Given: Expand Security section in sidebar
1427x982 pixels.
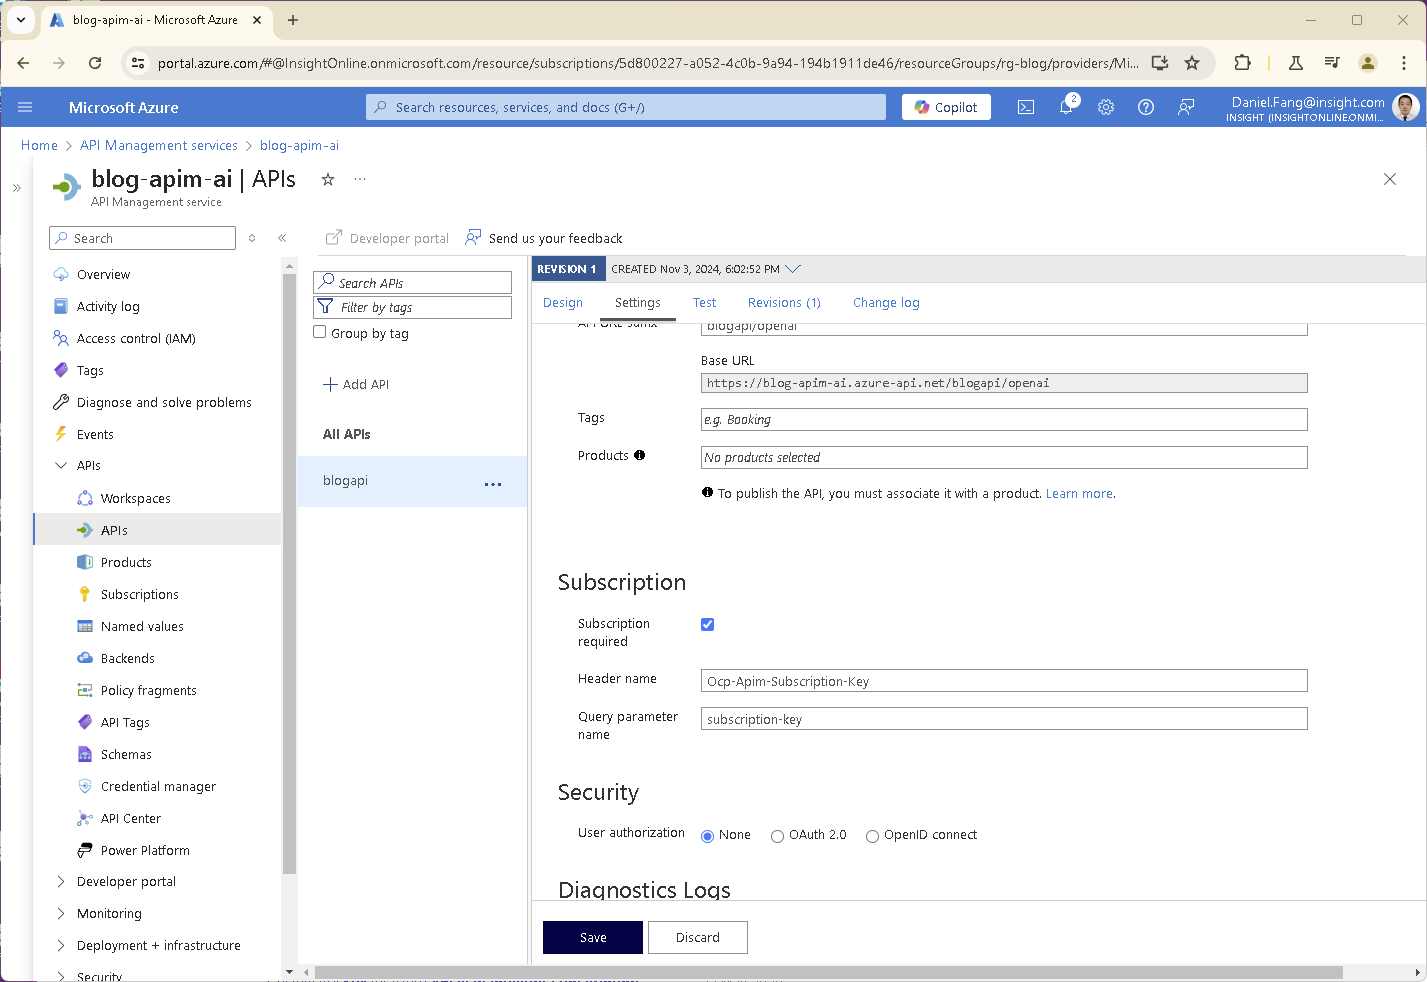Looking at the screenshot, I should pyautogui.click(x=61, y=976).
